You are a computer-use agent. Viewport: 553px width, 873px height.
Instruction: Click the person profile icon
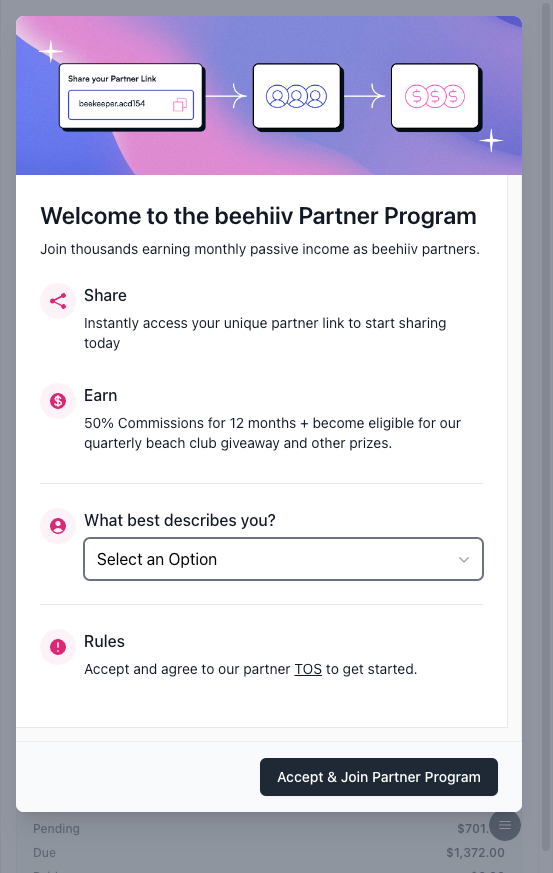click(x=58, y=526)
